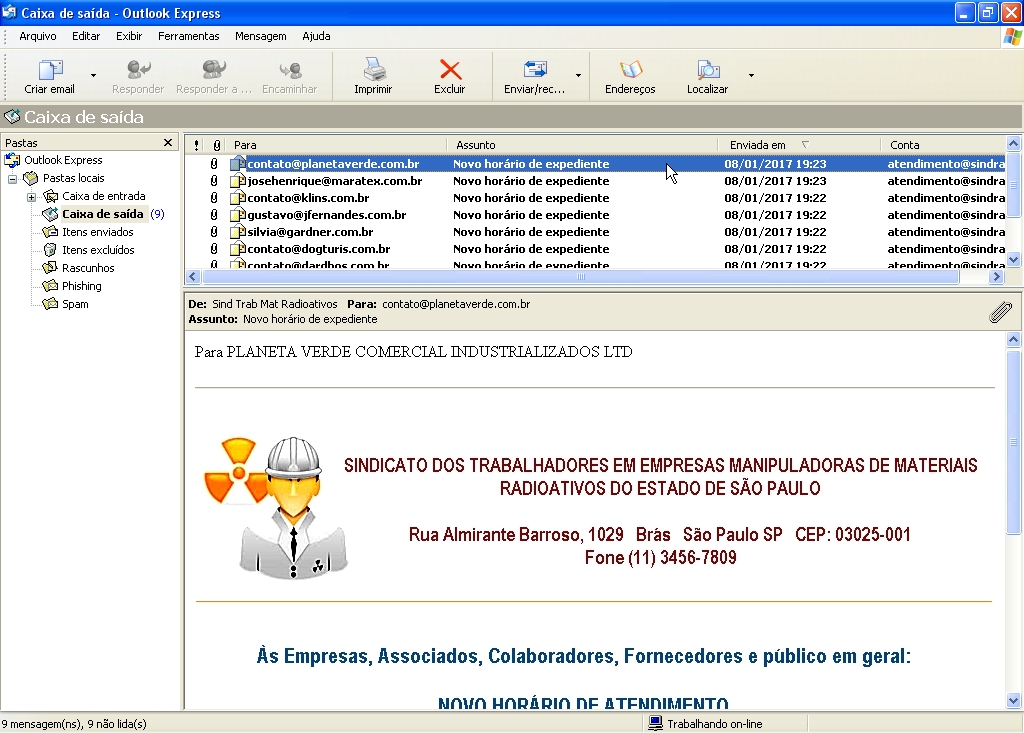The image size is (1024, 733).
Task: Click the Trabalhando on-line status icon
Action: coord(655,723)
